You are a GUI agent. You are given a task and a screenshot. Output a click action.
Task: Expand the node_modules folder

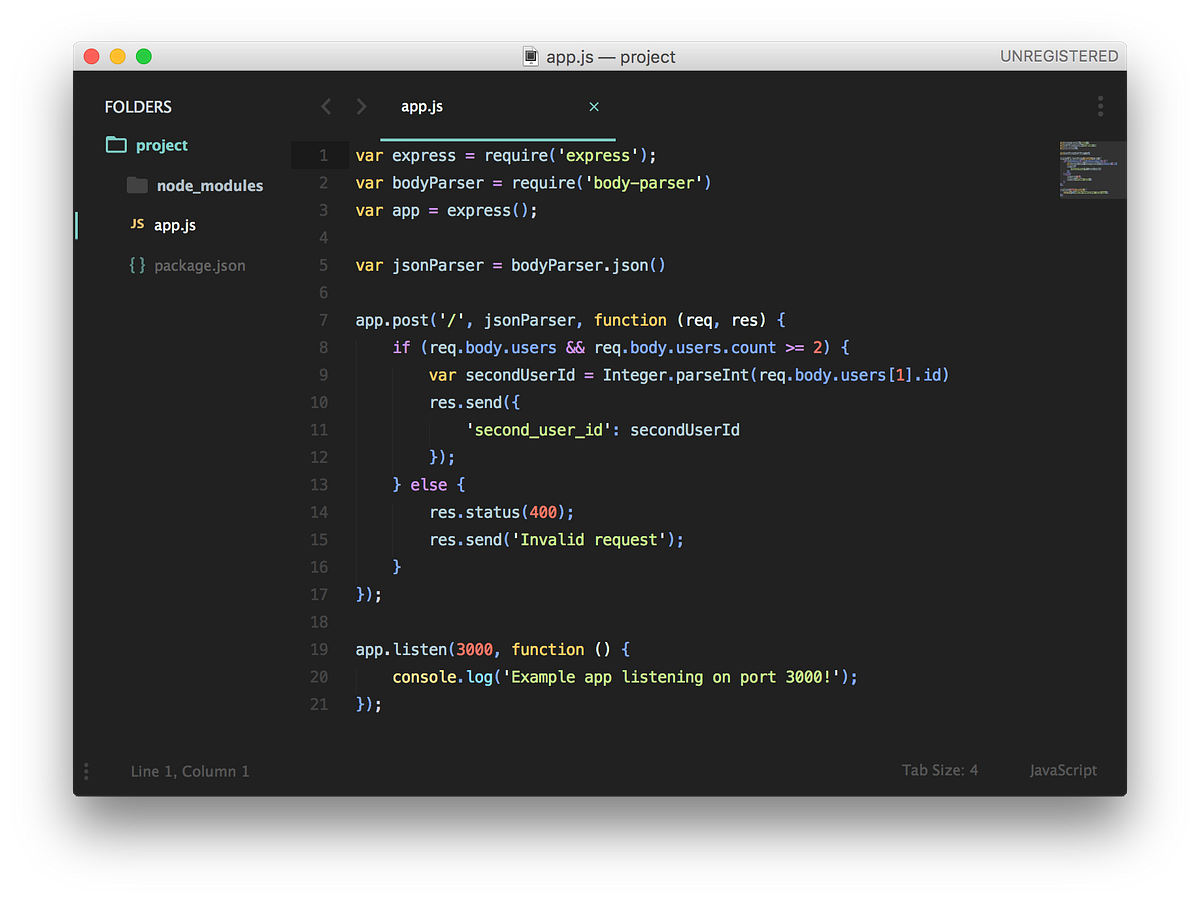[210, 185]
